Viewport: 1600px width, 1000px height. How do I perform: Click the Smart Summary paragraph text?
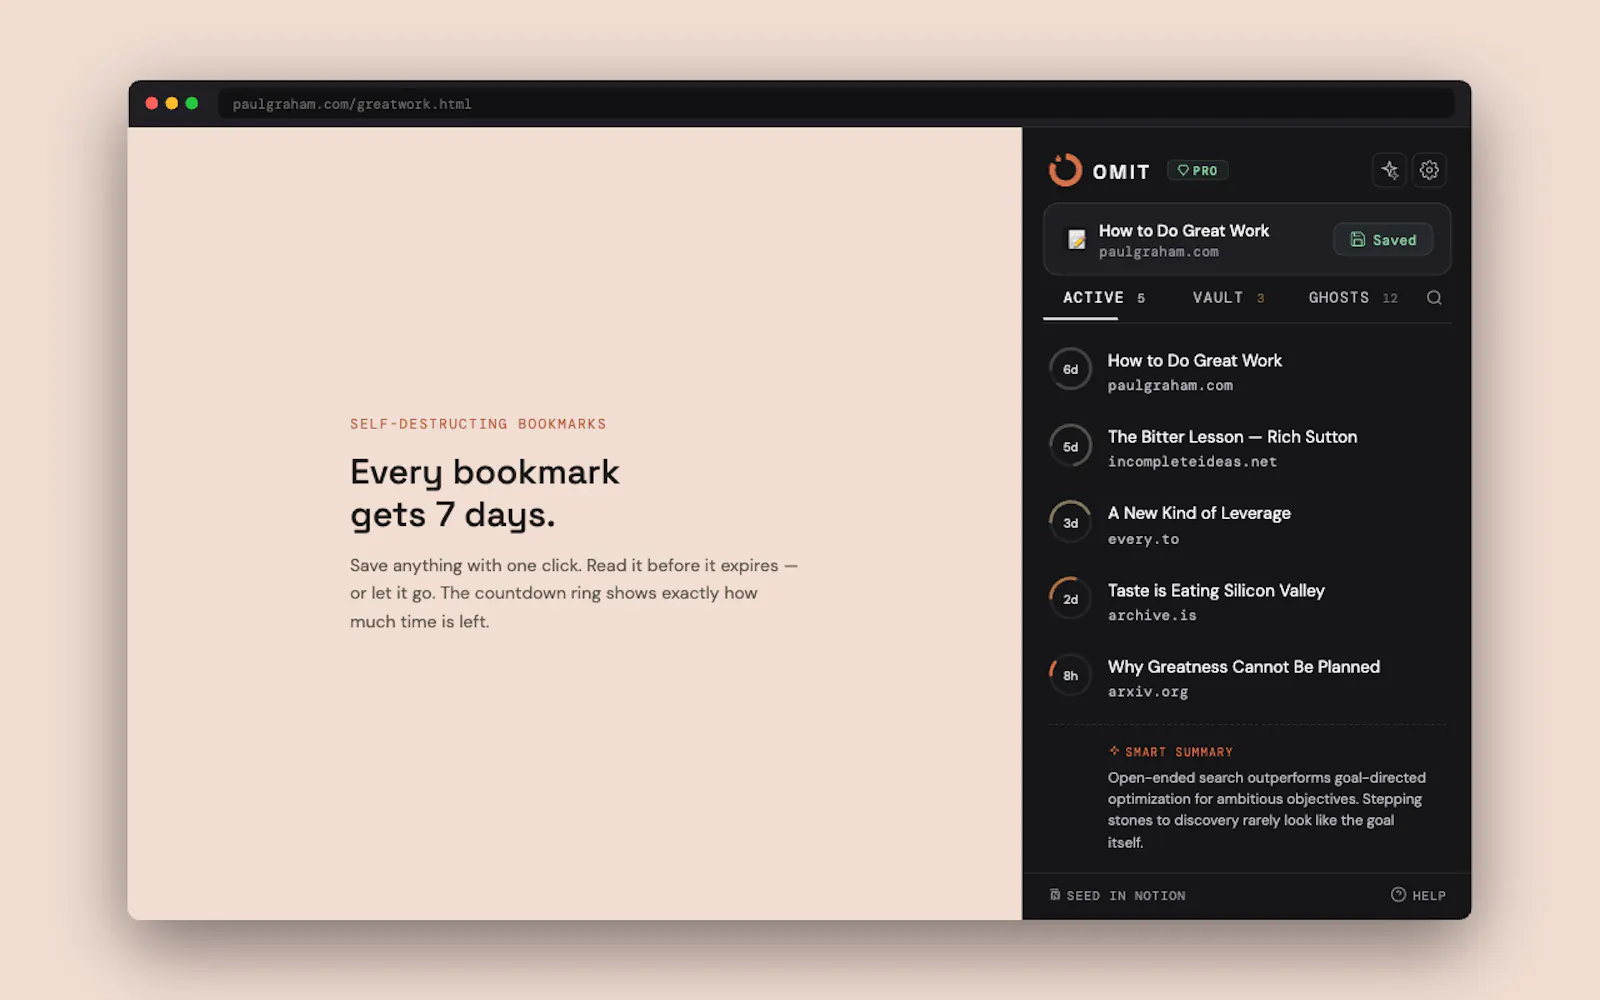pyautogui.click(x=1267, y=810)
